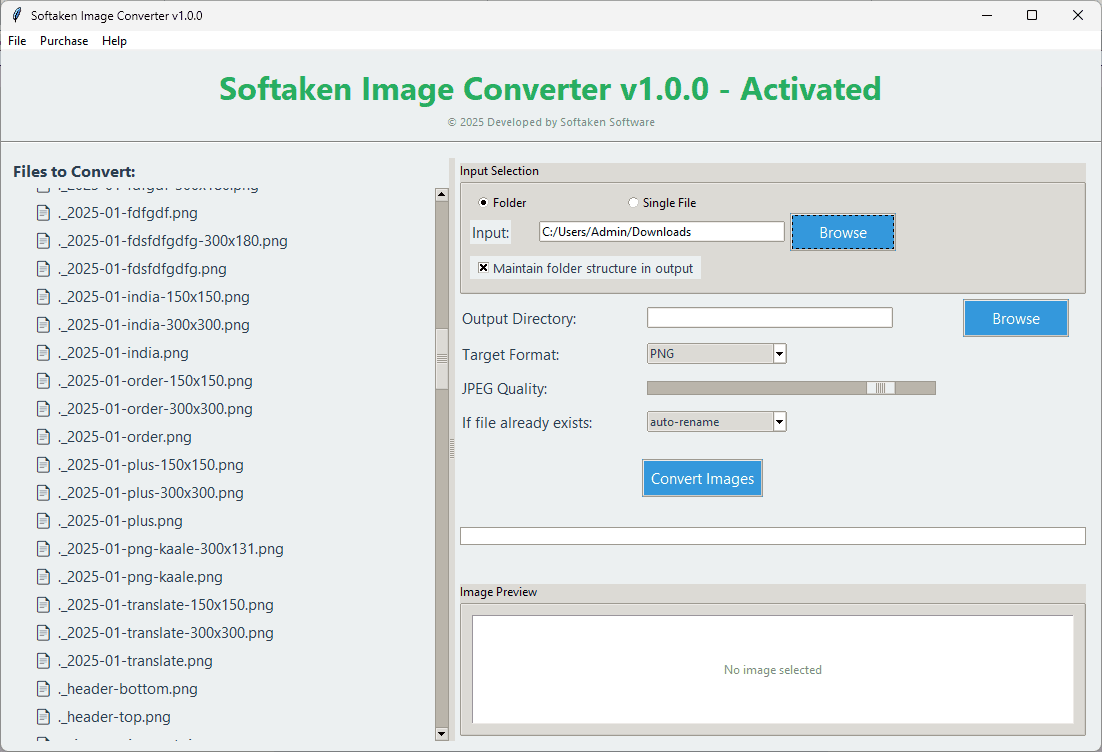Viewport: 1102px width, 752px height.
Task: Click the Input path text field
Action: click(661, 232)
